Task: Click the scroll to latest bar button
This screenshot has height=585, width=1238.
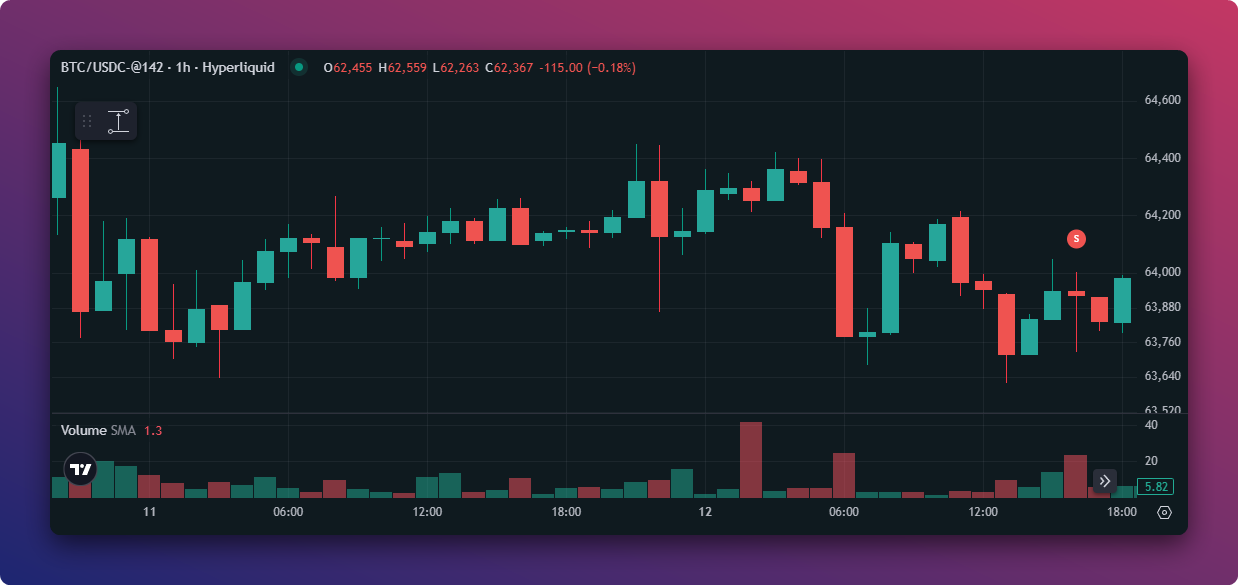Action: tap(1104, 481)
